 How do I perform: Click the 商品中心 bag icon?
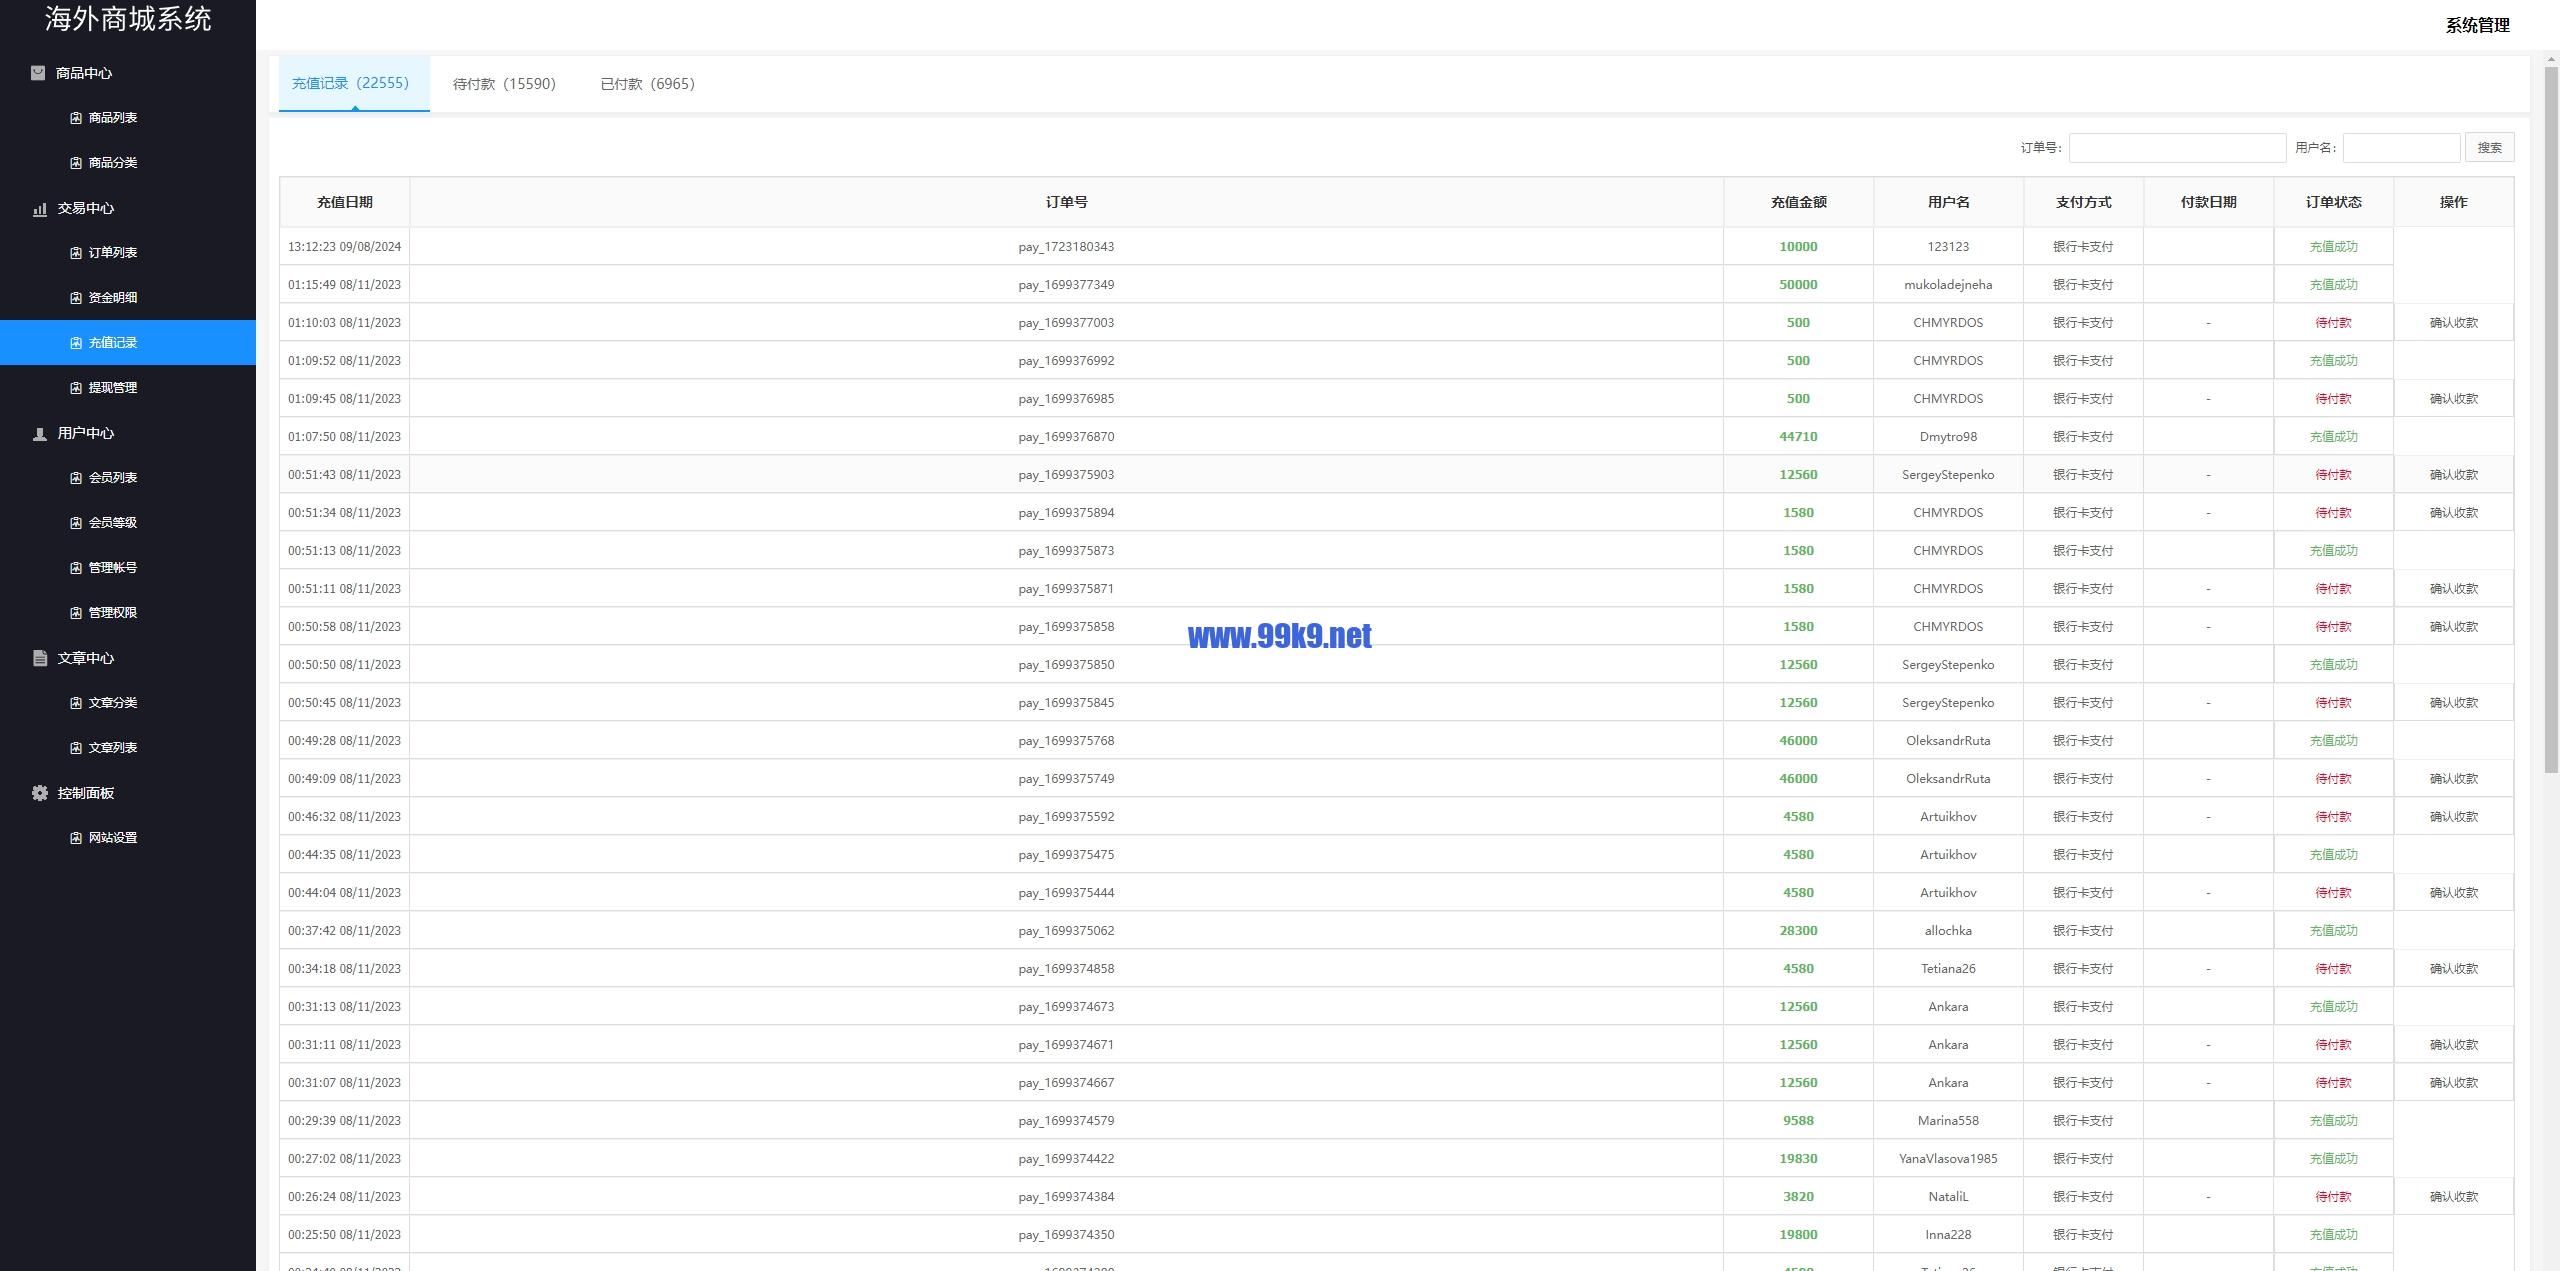click(x=38, y=73)
